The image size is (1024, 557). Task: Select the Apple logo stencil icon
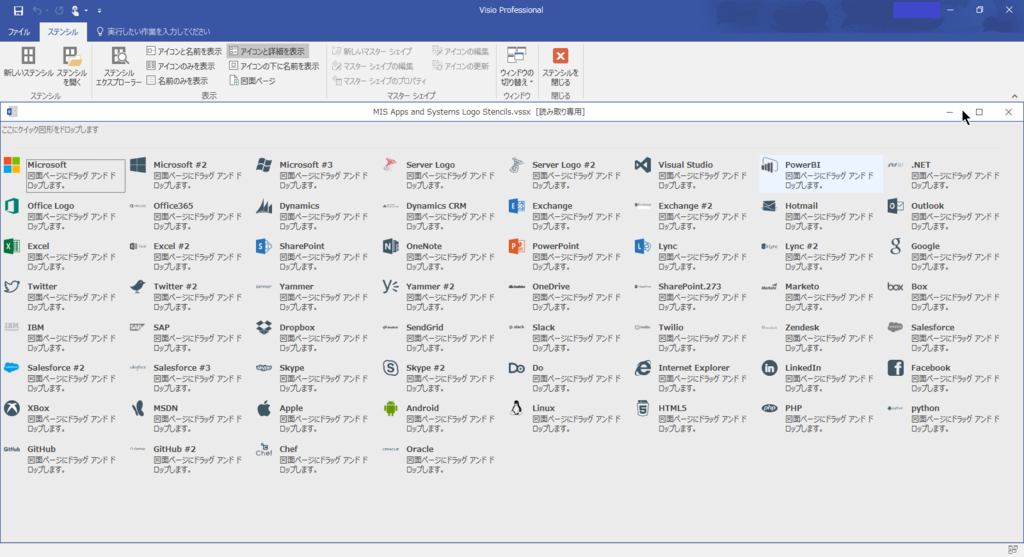click(264, 408)
